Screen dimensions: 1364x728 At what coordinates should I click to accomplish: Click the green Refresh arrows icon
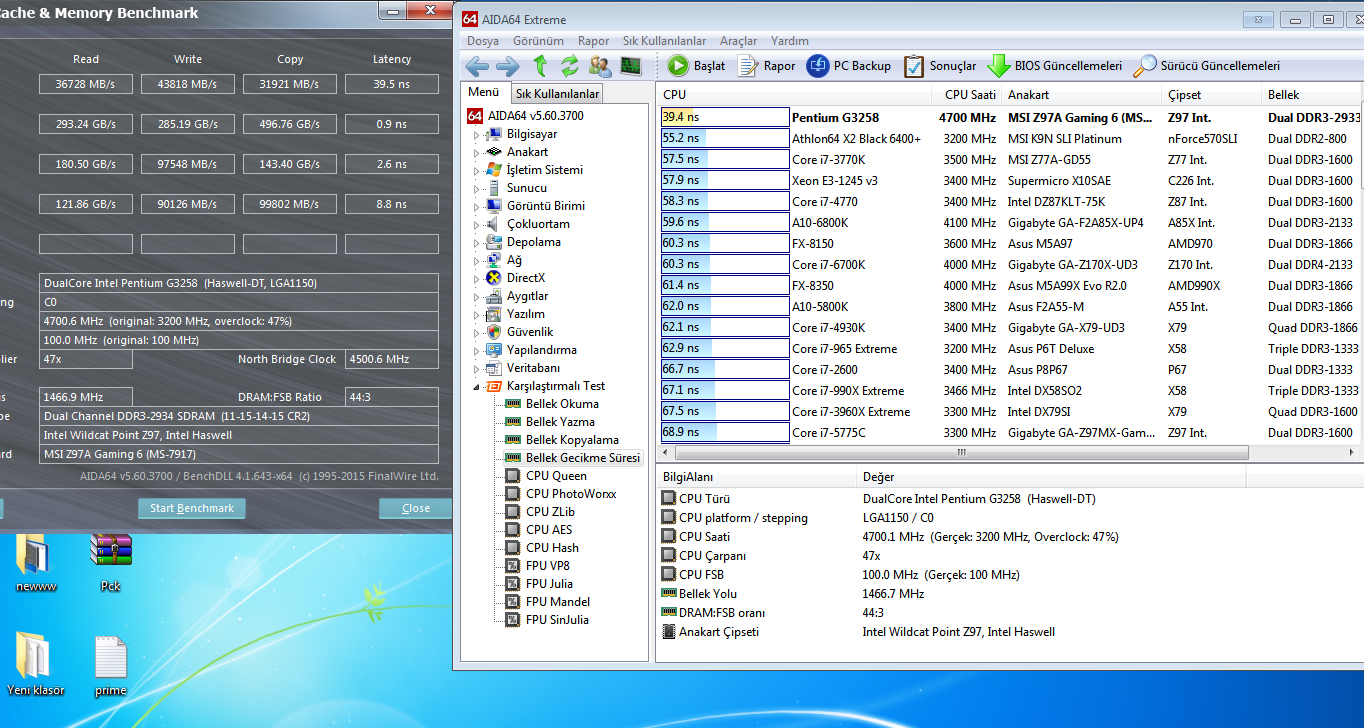570,66
